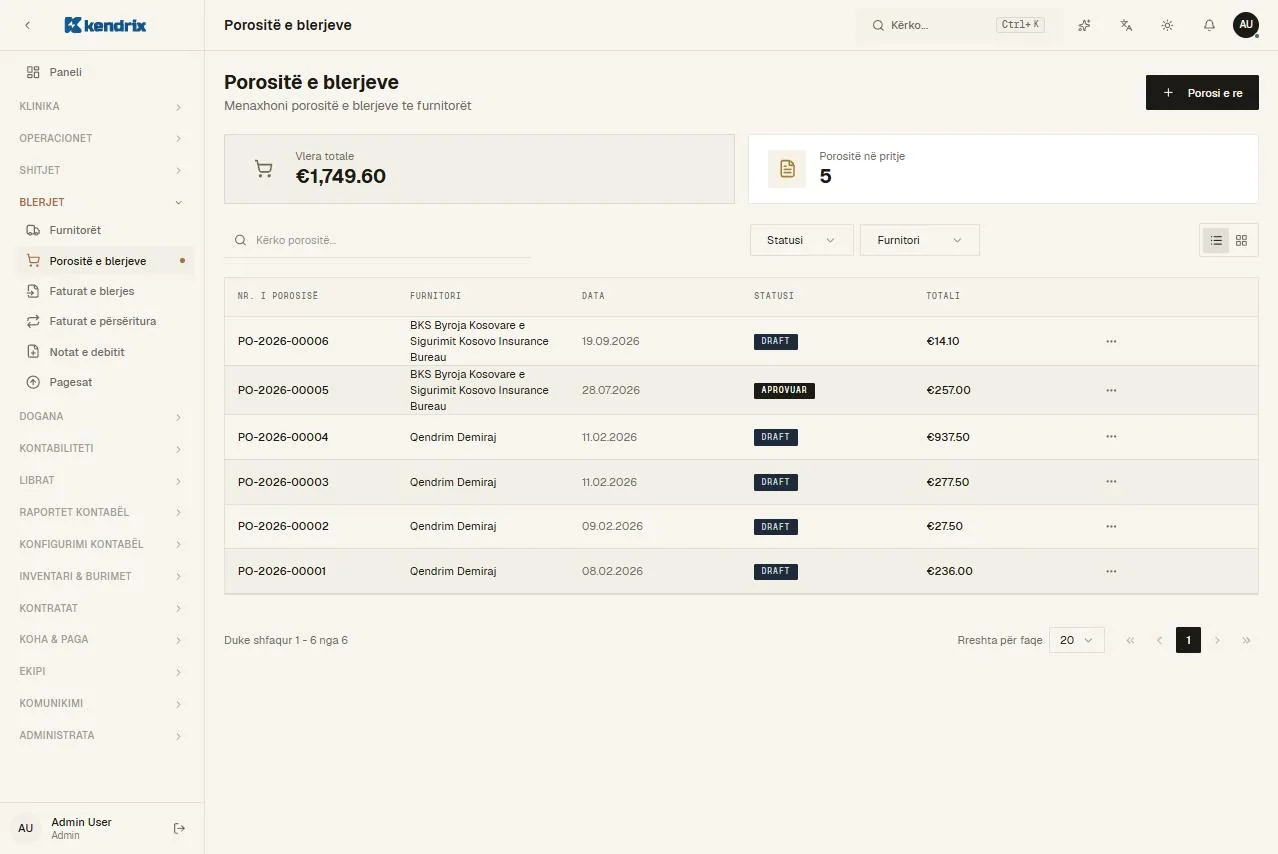Open the Statusi filter dropdown
Screen dimensions: 1278x854
click(x=801, y=240)
